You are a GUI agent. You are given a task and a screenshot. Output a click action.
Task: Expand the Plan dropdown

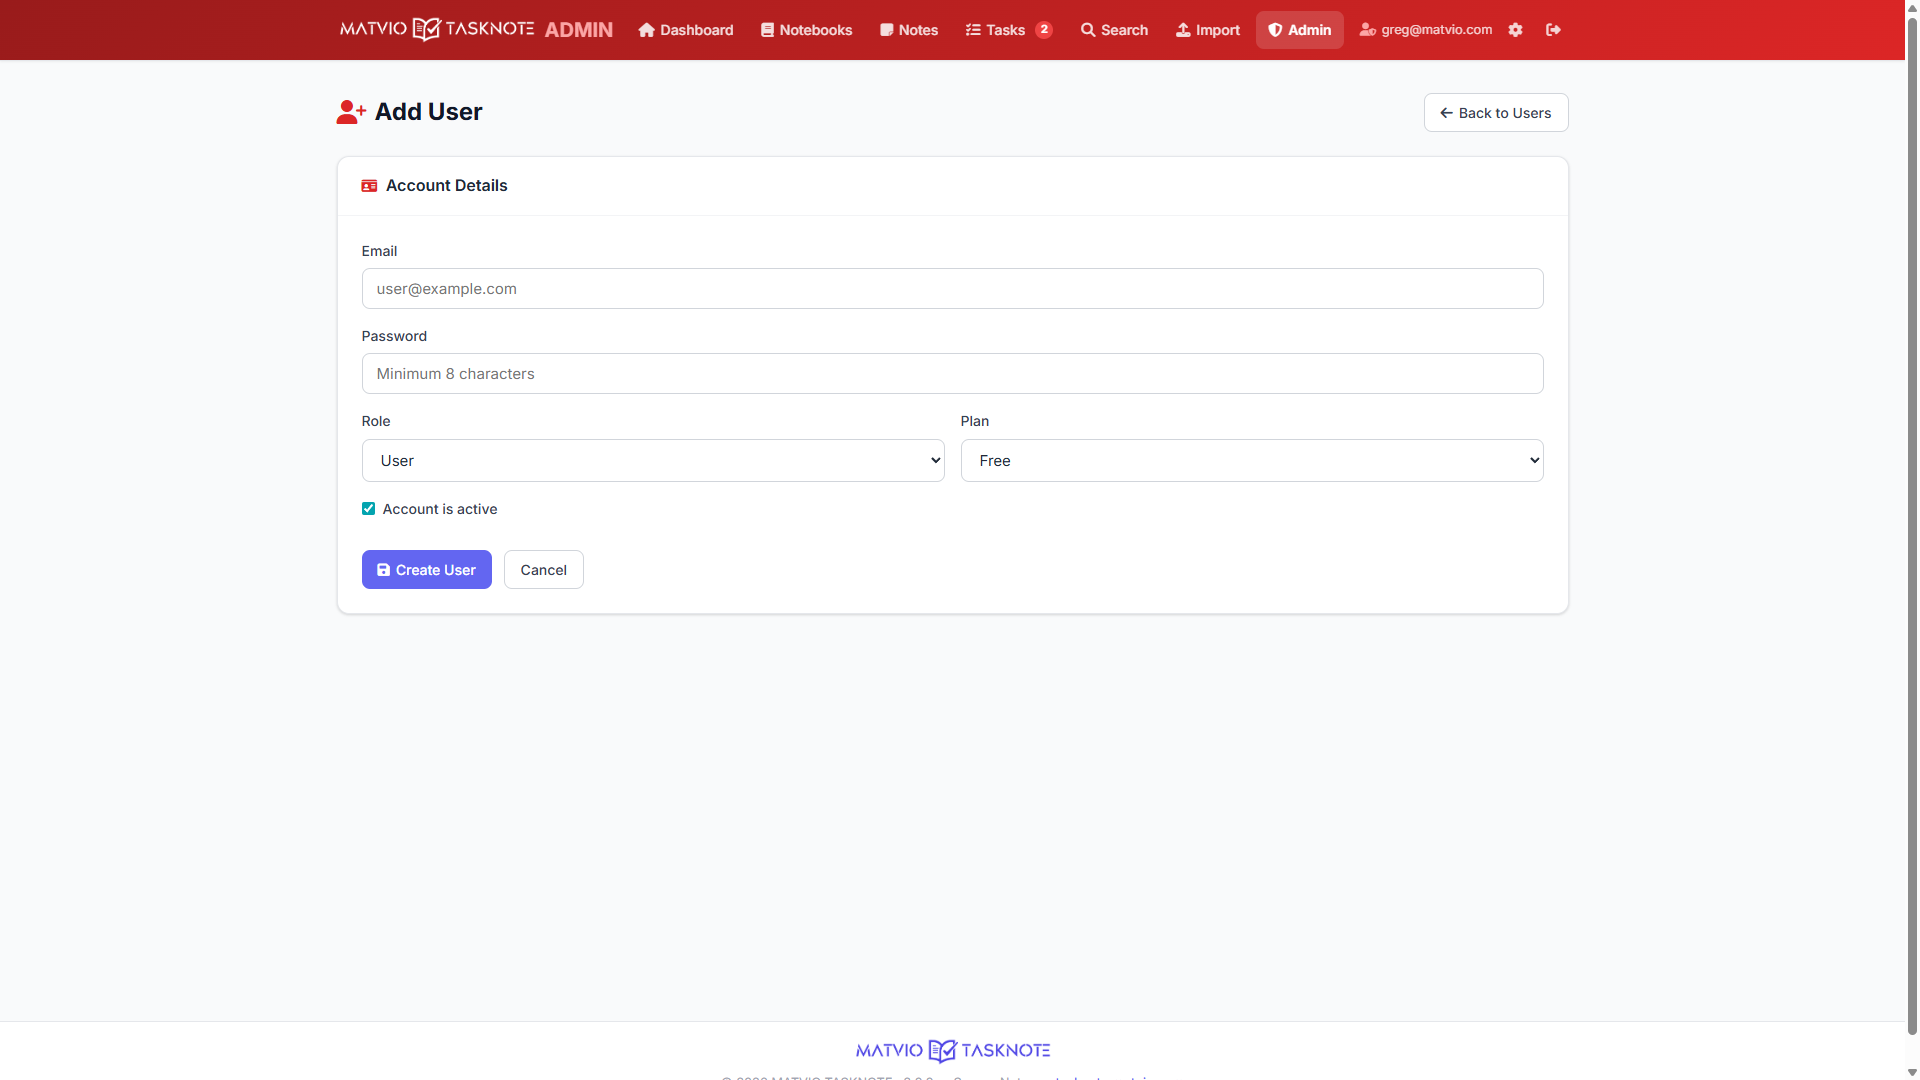point(1251,461)
